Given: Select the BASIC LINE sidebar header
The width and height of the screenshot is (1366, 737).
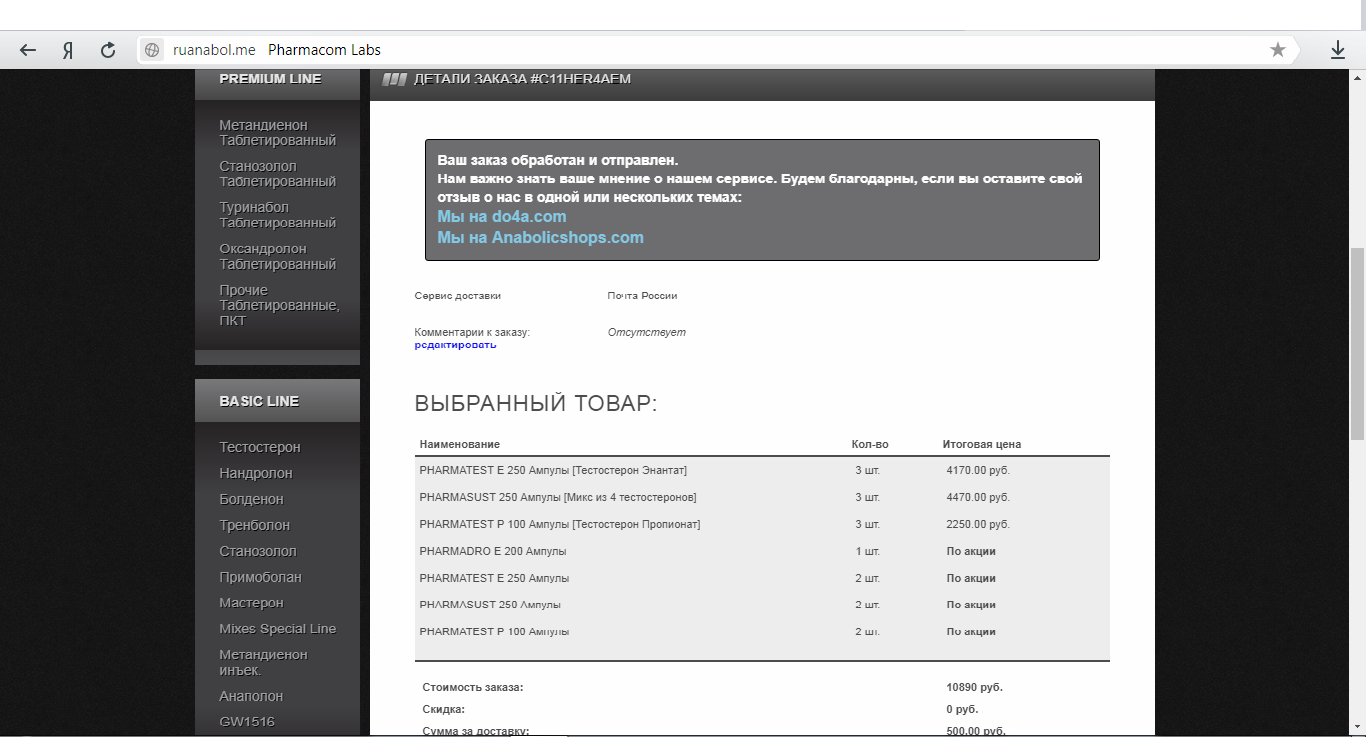Looking at the screenshot, I should coord(259,401).
